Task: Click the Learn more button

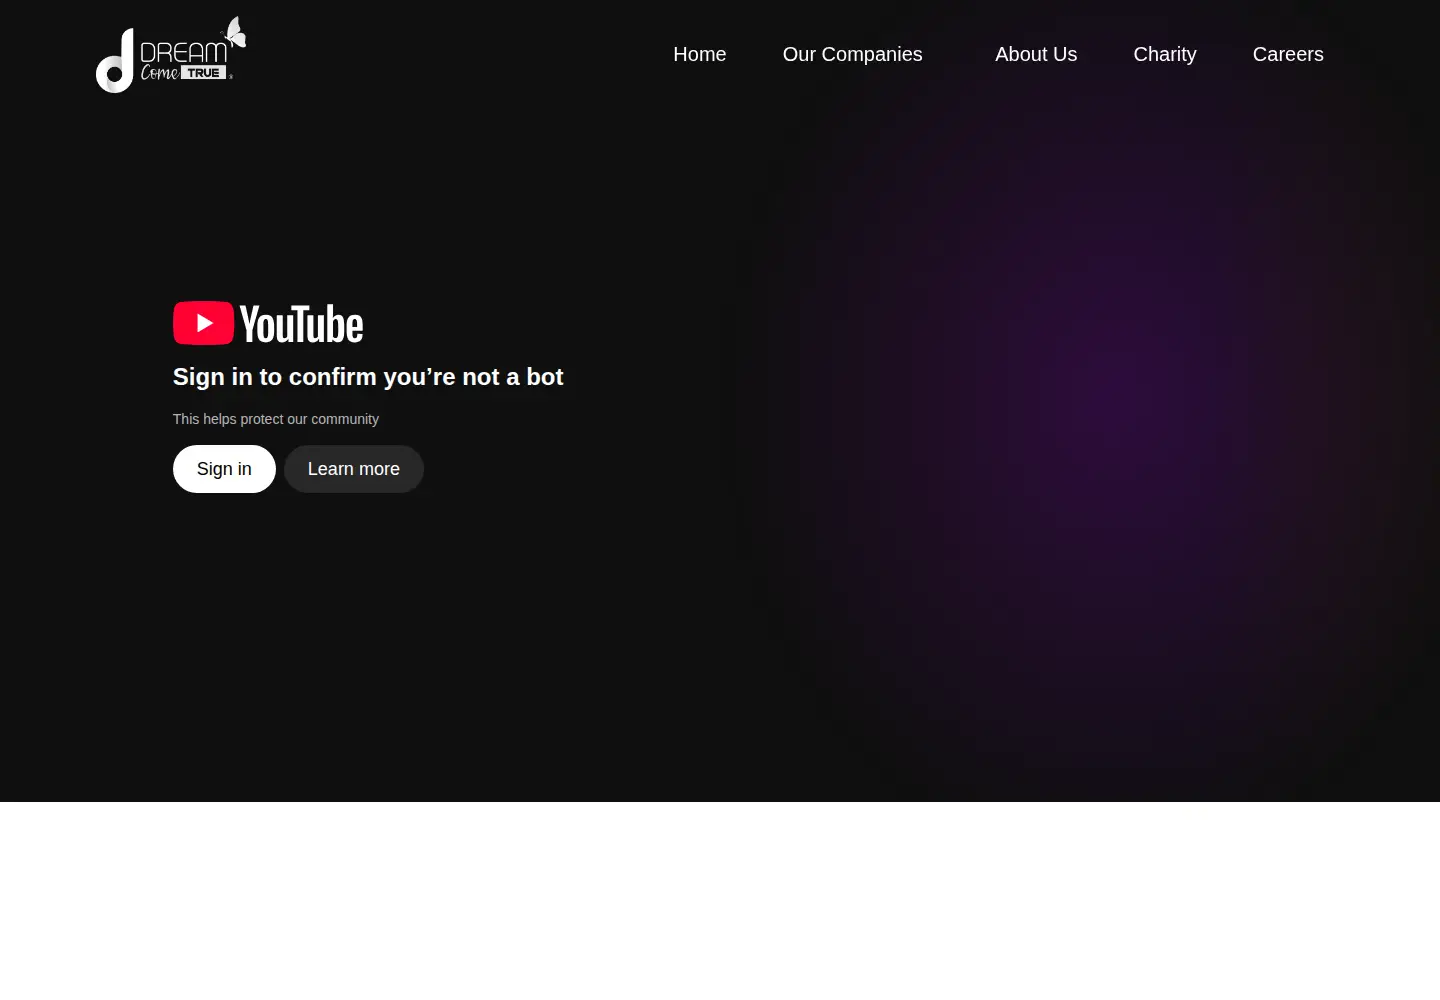Action: click(354, 469)
